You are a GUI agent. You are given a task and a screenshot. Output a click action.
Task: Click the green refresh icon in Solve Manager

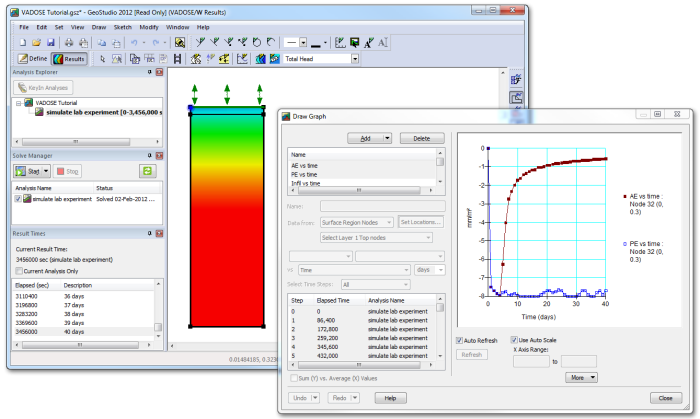click(148, 171)
